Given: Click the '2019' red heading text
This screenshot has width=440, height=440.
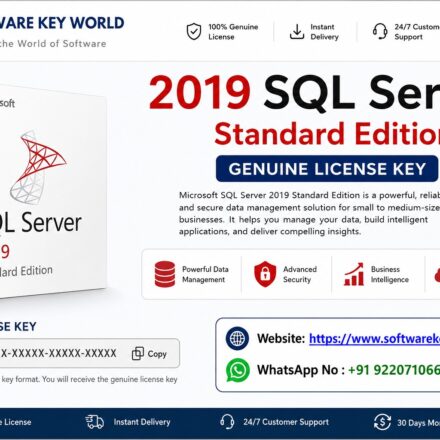Looking at the screenshot, I should point(199,93).
